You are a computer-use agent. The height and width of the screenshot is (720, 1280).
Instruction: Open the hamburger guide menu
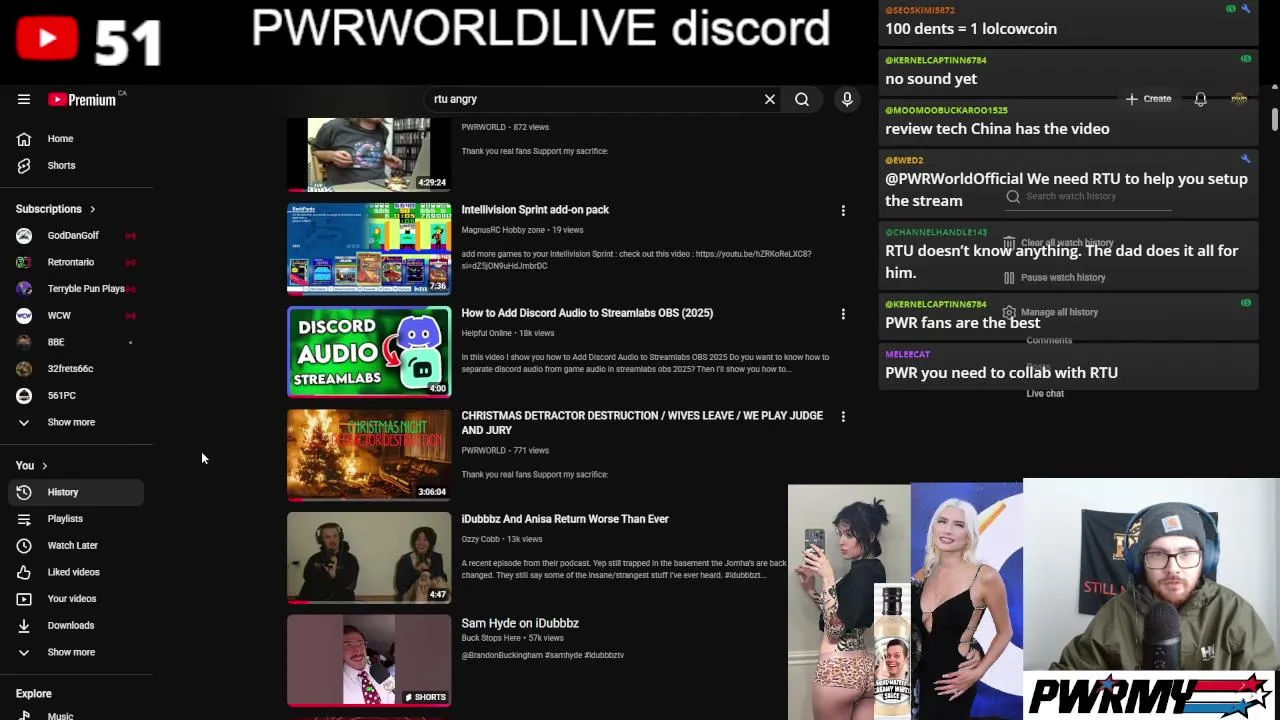[x=24, y=99]
